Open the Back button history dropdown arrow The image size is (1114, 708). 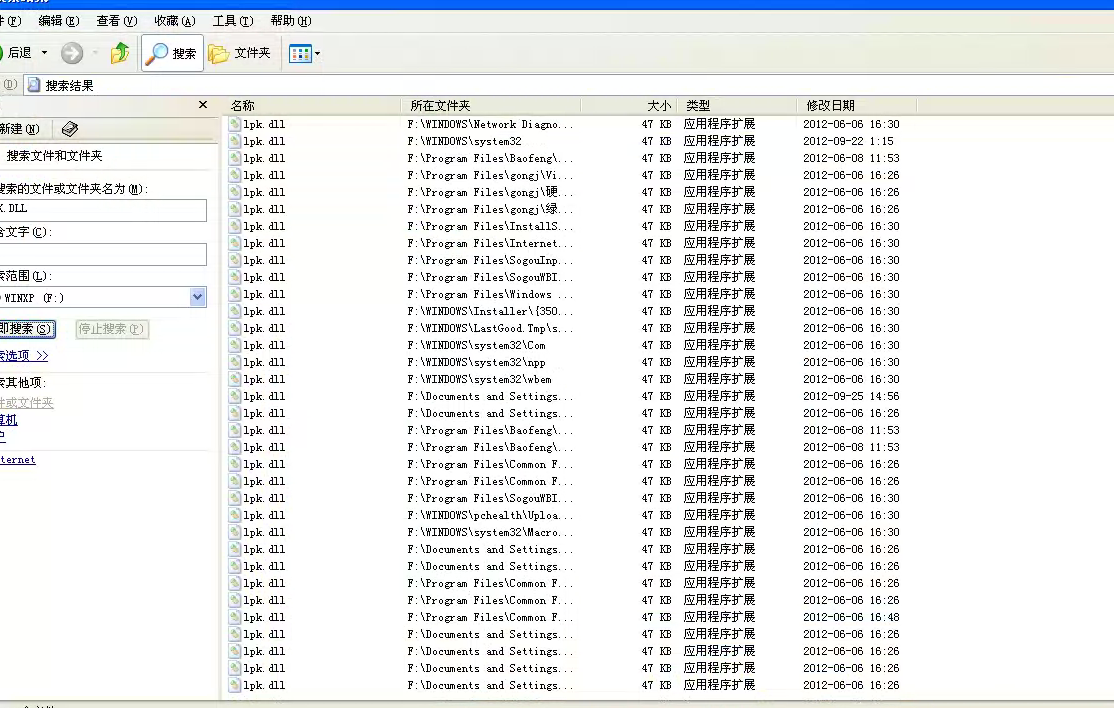pos(44,53)
